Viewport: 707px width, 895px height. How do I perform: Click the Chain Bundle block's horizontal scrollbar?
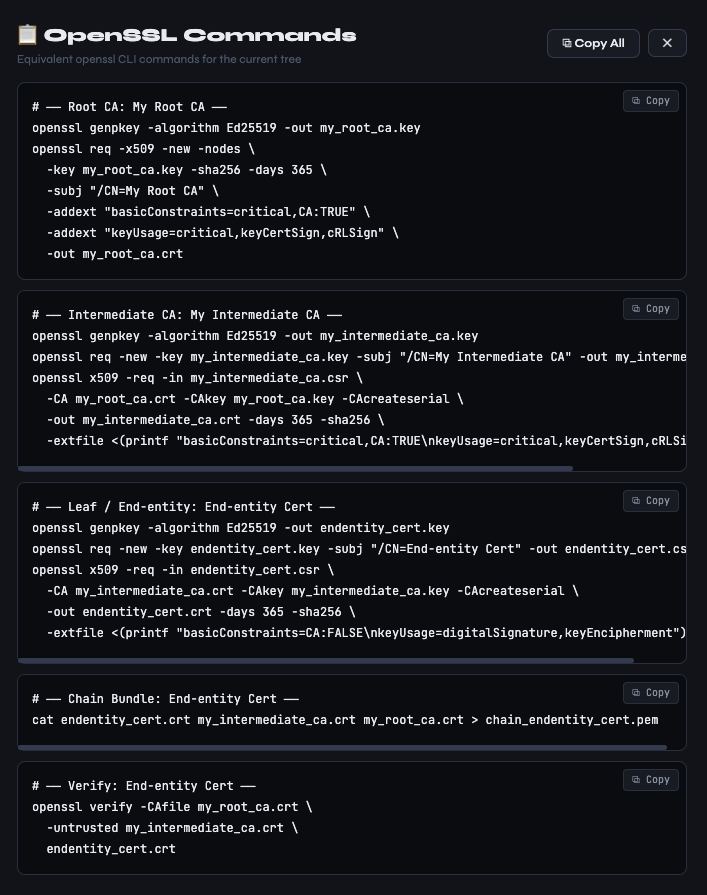[x=342, y=747]
